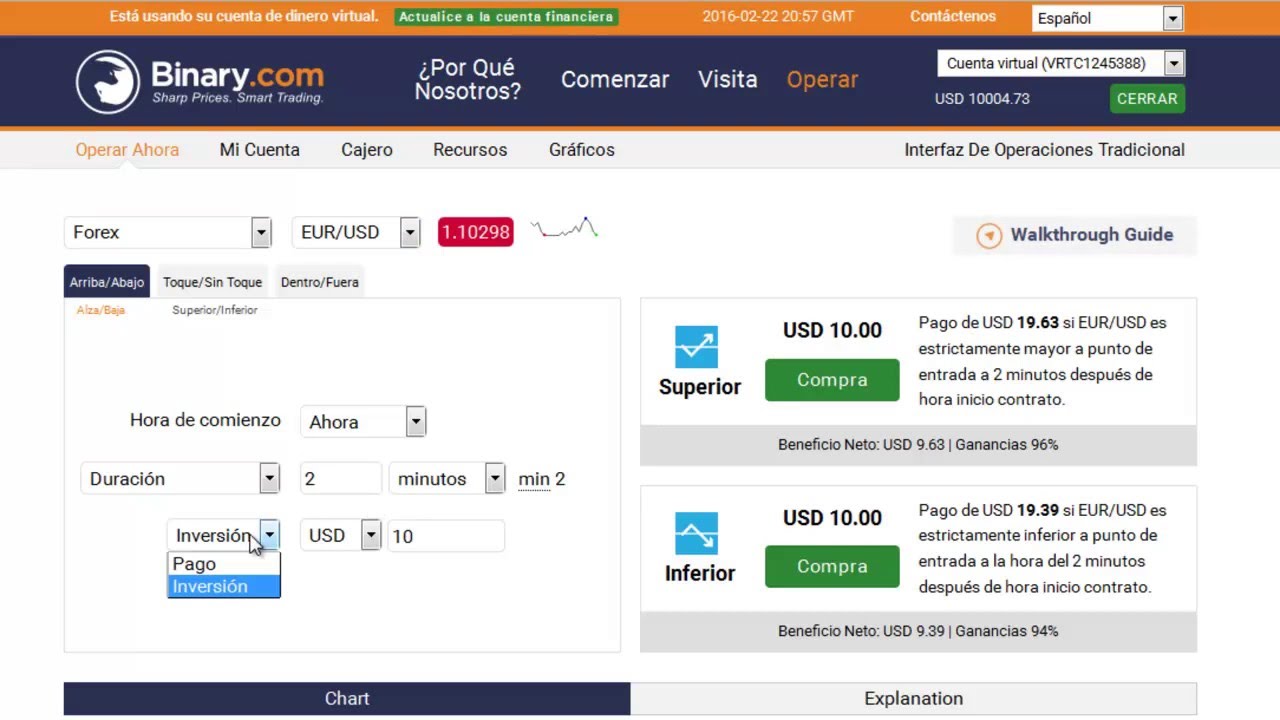Open the Explanation tab
1280x720 pixels.
coord(914,698)
